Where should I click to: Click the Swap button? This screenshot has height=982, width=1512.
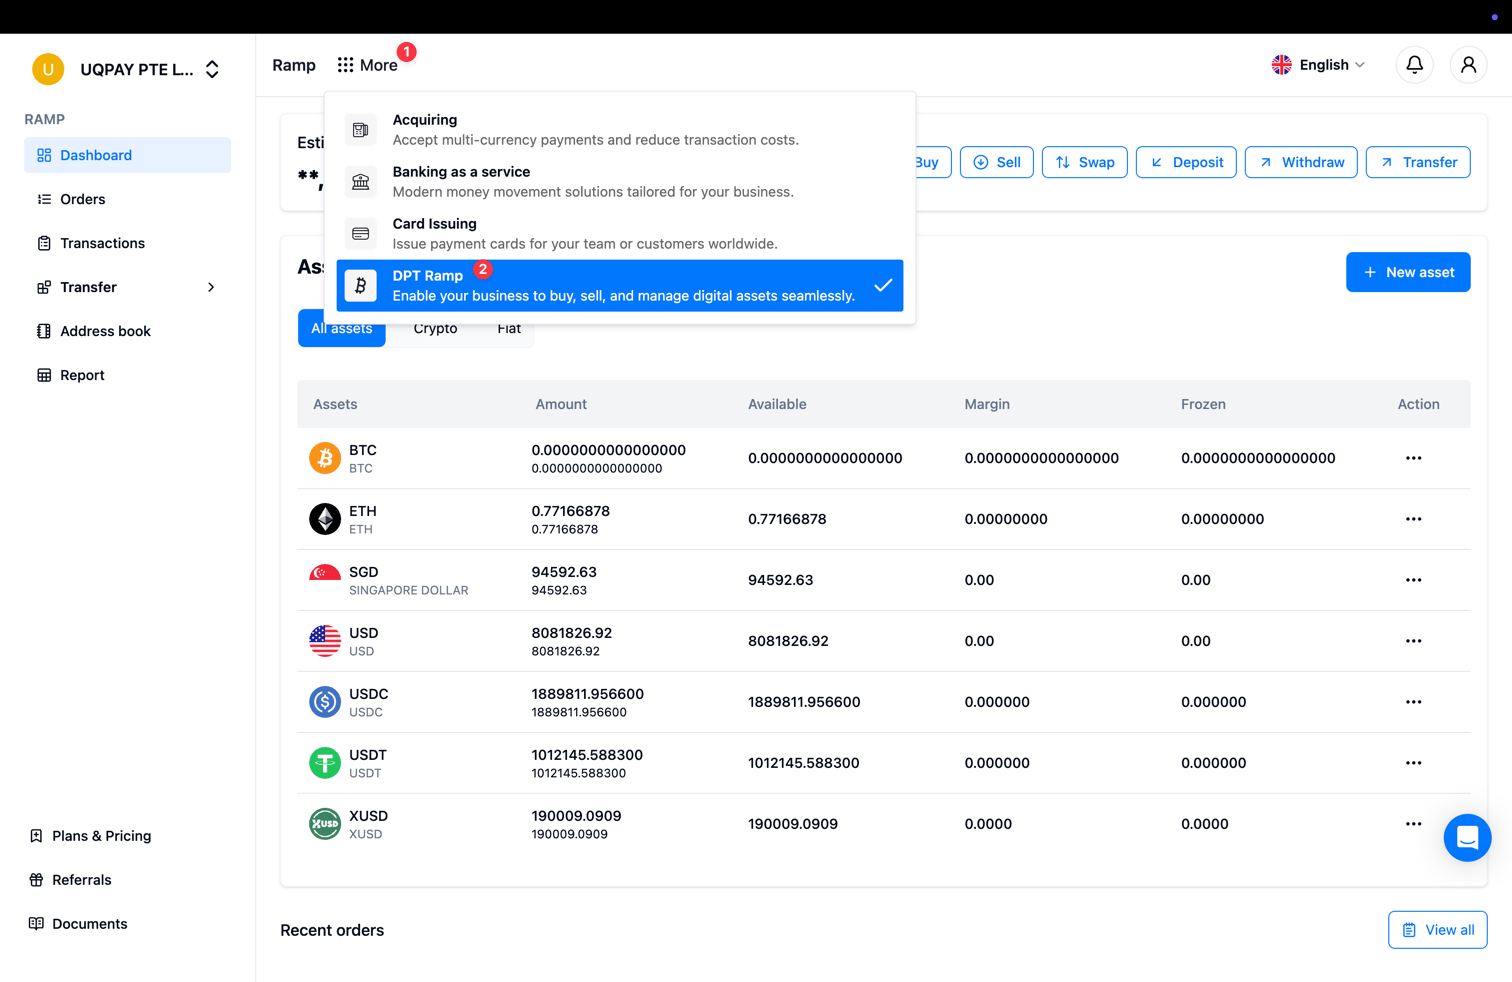(x=1085, y=162)
